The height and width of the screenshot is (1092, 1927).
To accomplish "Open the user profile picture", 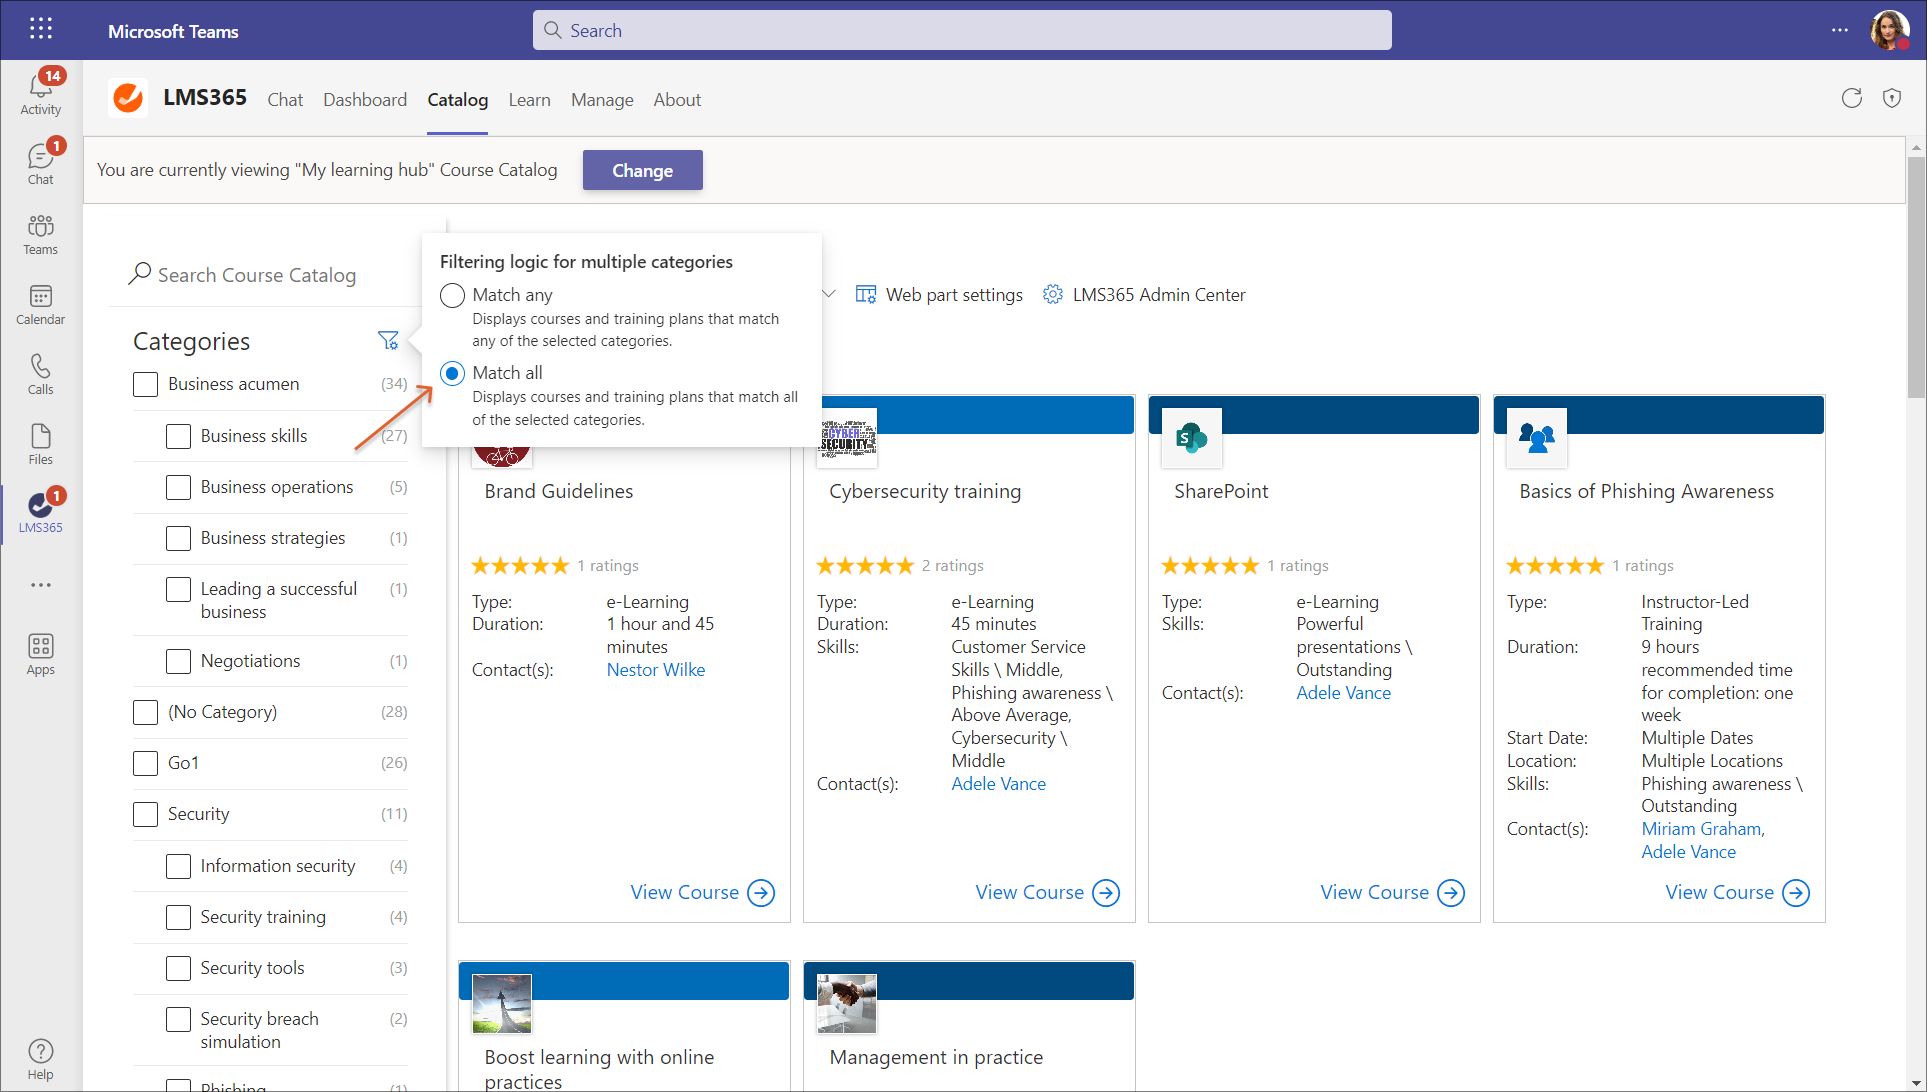I will coord(1889,30).
